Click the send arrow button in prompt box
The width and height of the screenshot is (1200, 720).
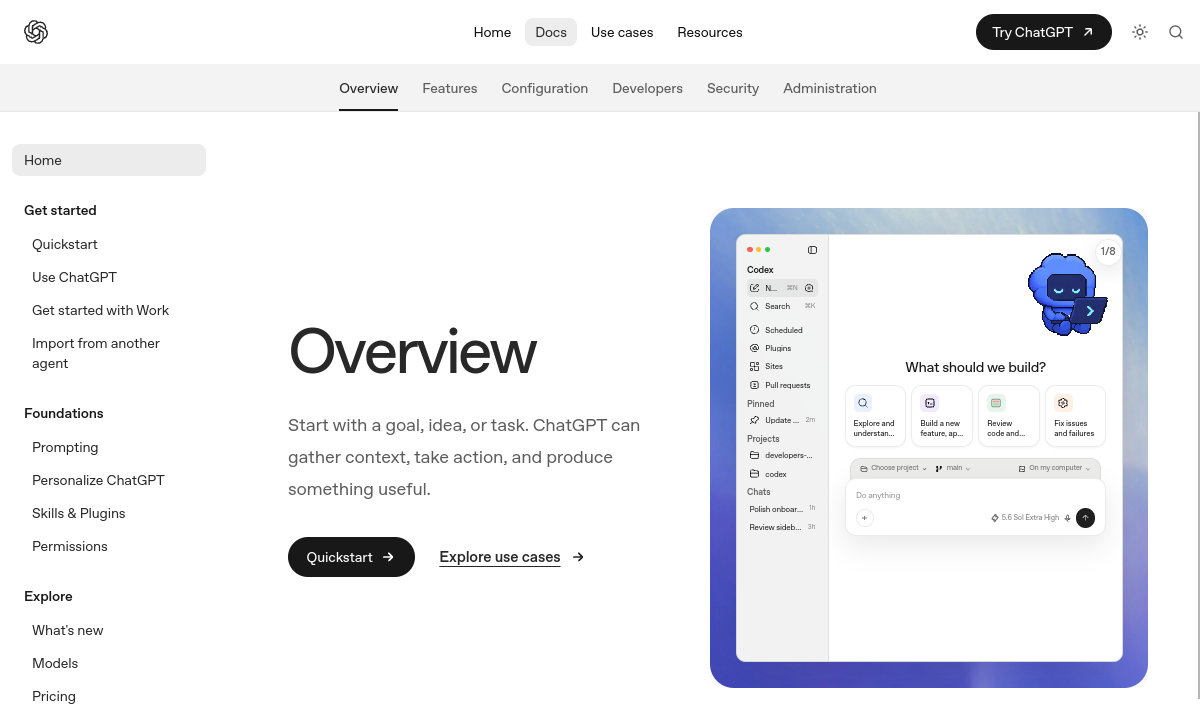click(x=1085, y=518)
